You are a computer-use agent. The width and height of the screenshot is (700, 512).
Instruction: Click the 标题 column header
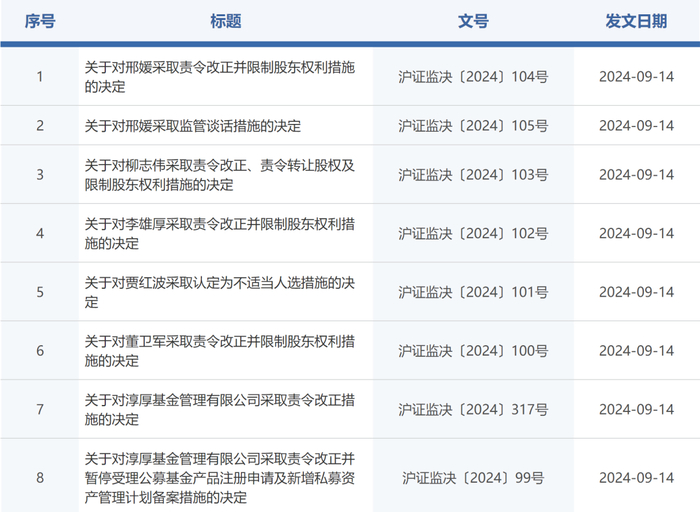pyautogui.click(x=226, y=21)
